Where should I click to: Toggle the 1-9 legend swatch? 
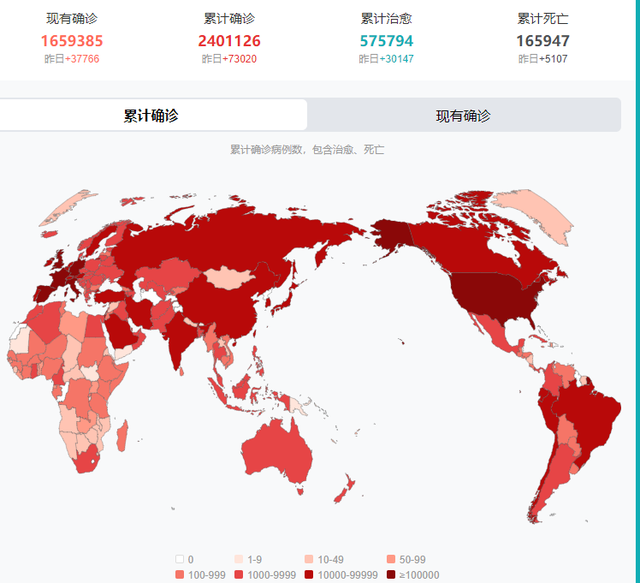(x=239, y=559)
